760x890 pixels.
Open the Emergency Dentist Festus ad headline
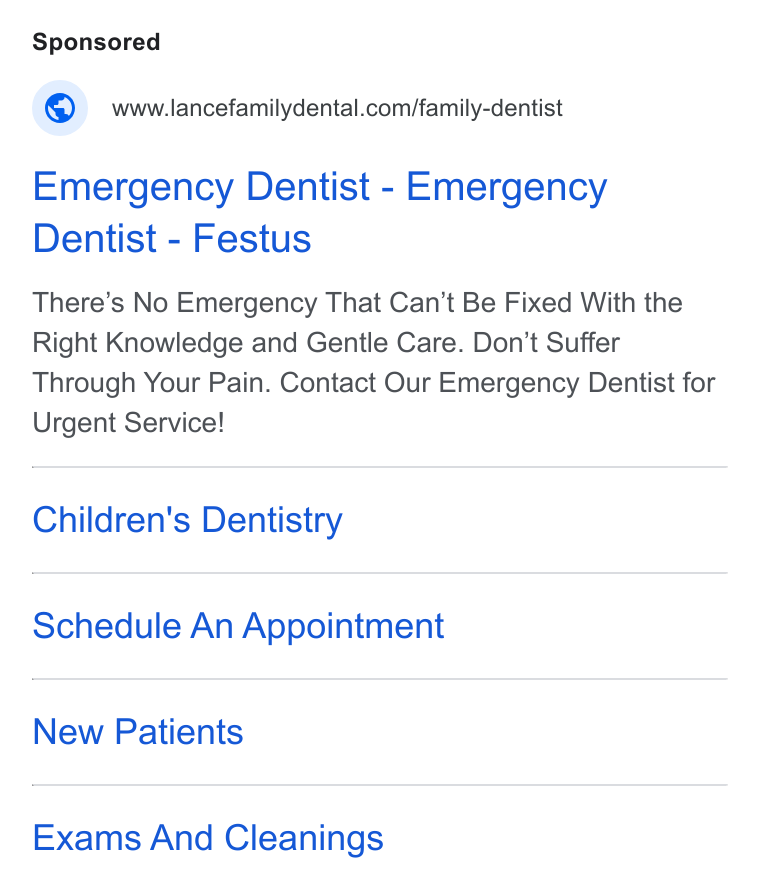(320, 212)
